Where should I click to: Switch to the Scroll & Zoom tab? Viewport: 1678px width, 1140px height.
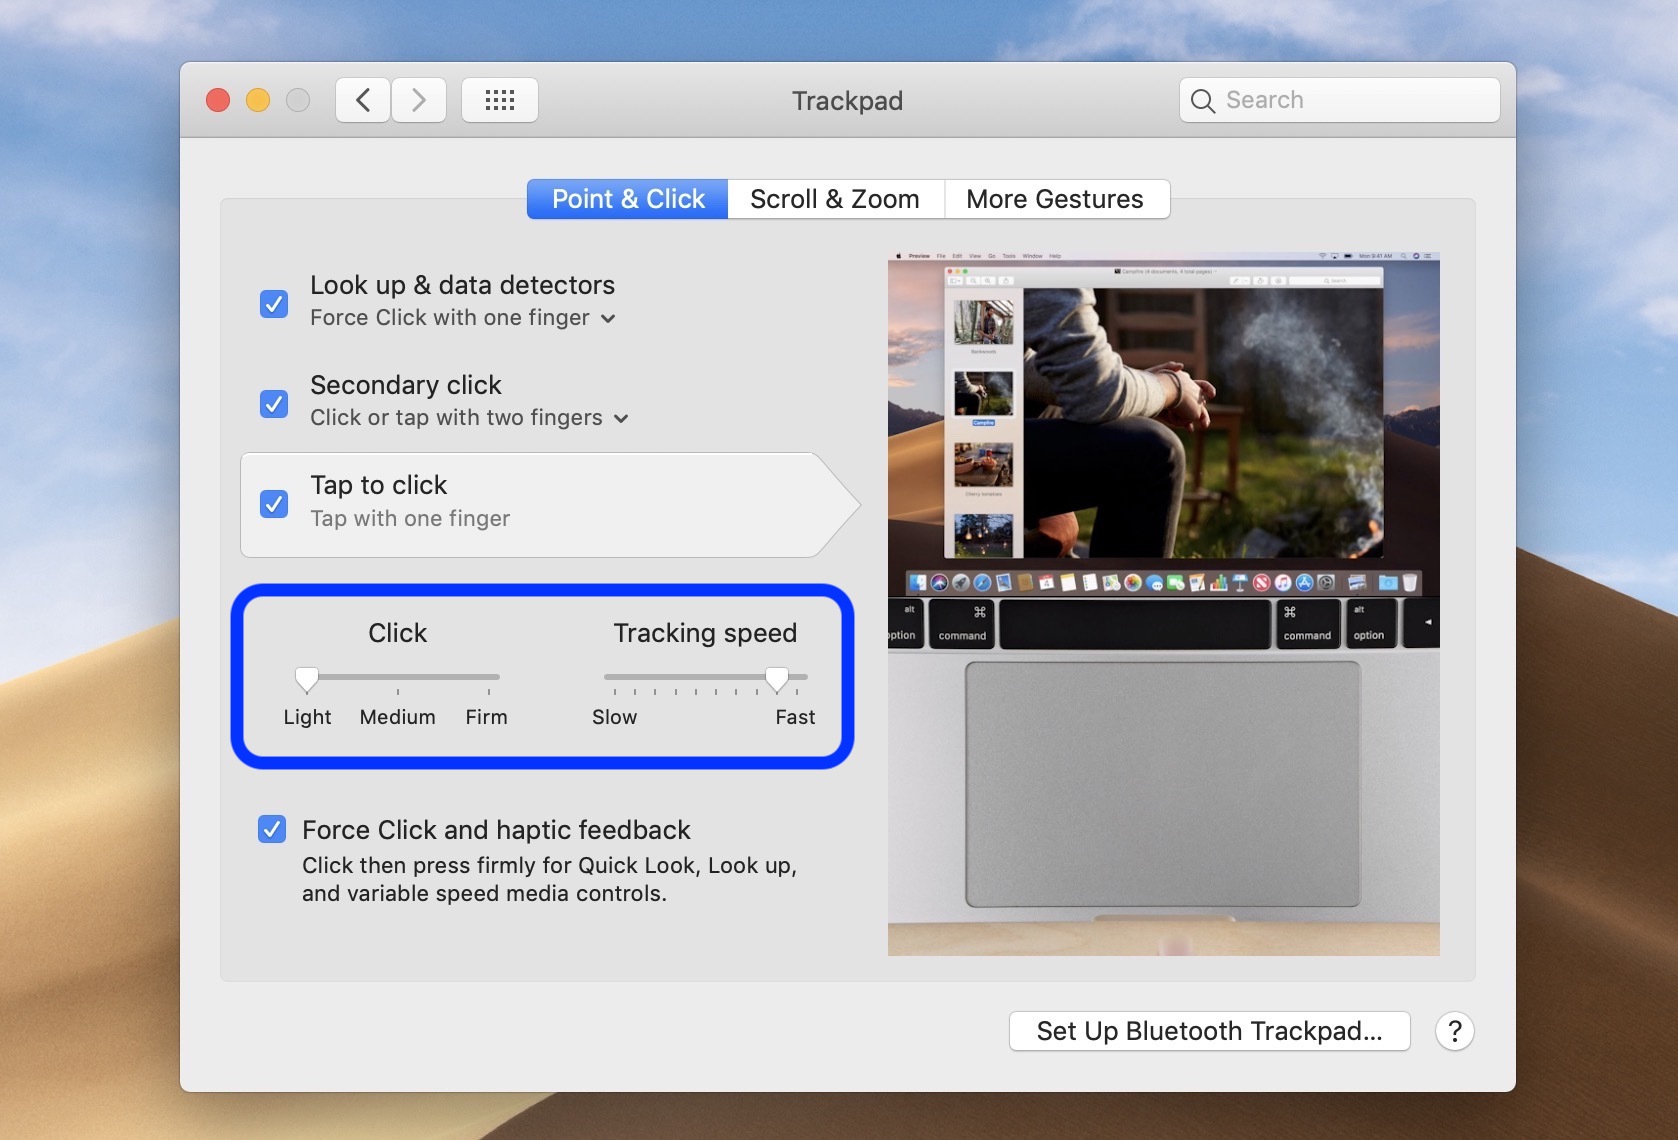pos(835,199)
